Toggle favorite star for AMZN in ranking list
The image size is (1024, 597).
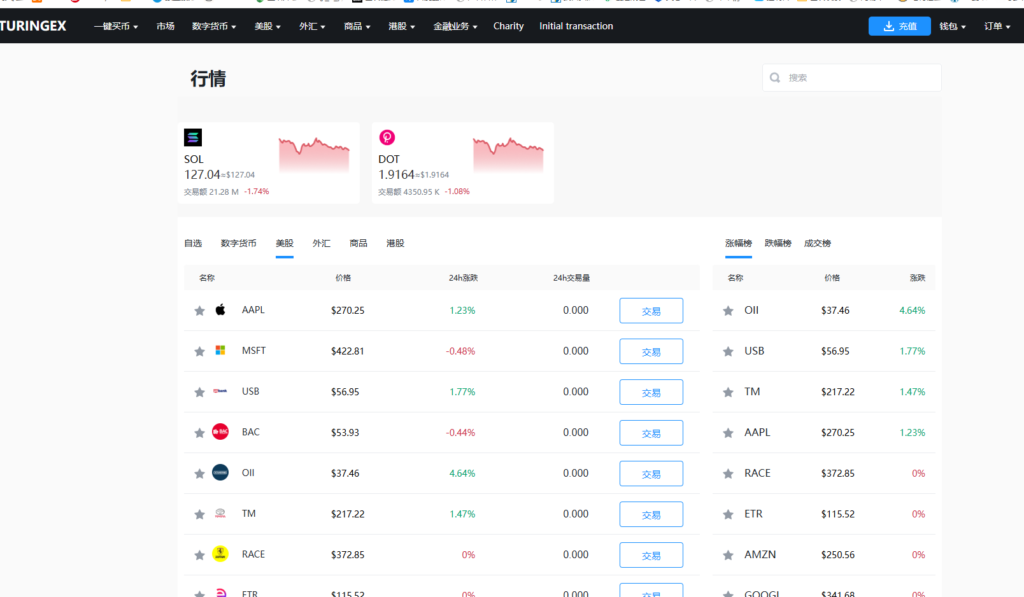click(728, 555)
